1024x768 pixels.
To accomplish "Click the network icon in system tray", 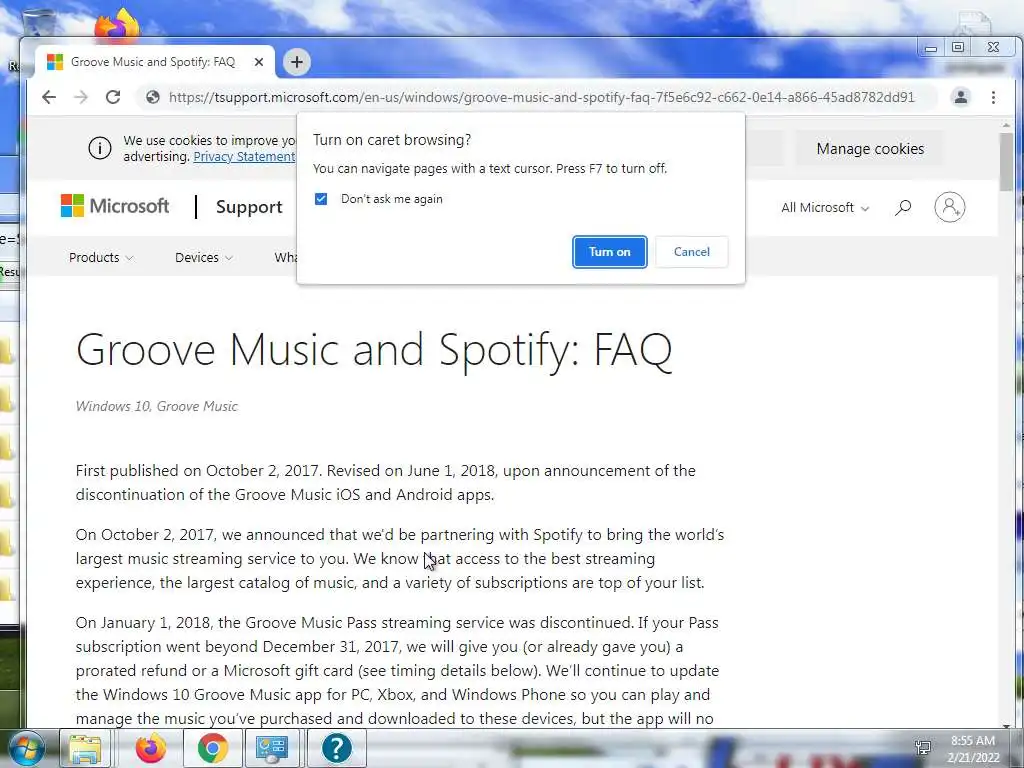I will pyautogui.click(x=923, y=748).
